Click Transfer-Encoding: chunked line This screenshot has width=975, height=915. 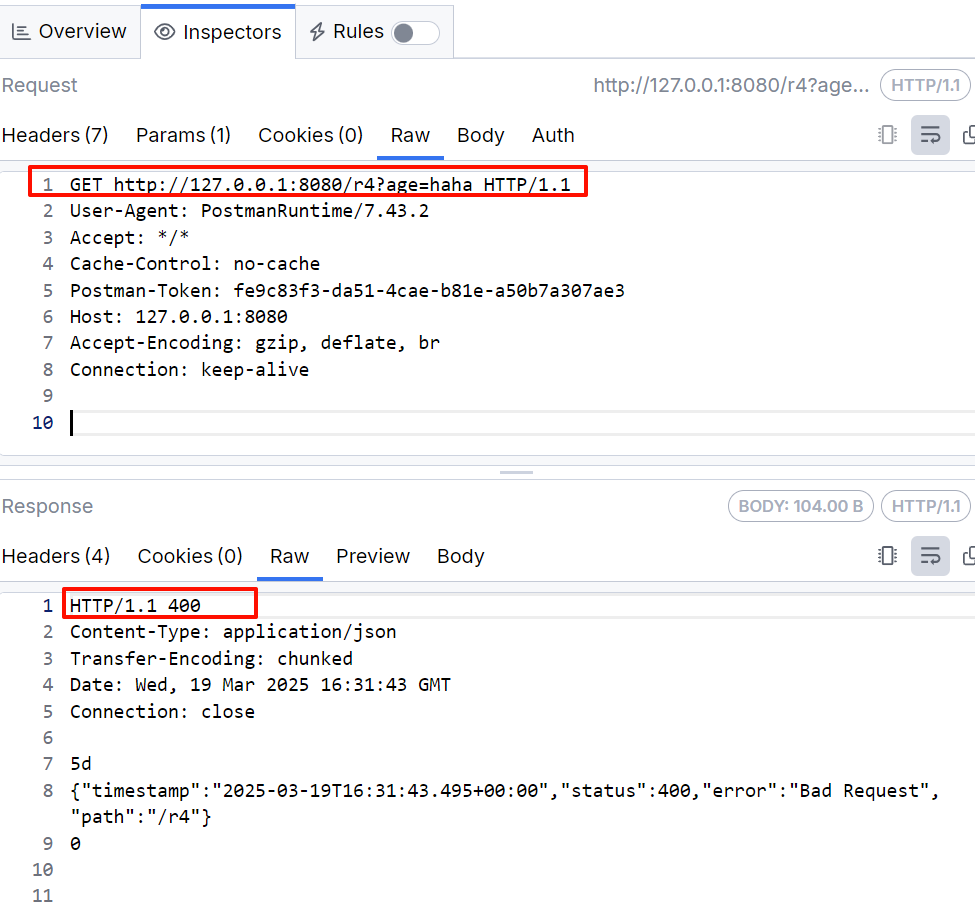click(211, 658)
